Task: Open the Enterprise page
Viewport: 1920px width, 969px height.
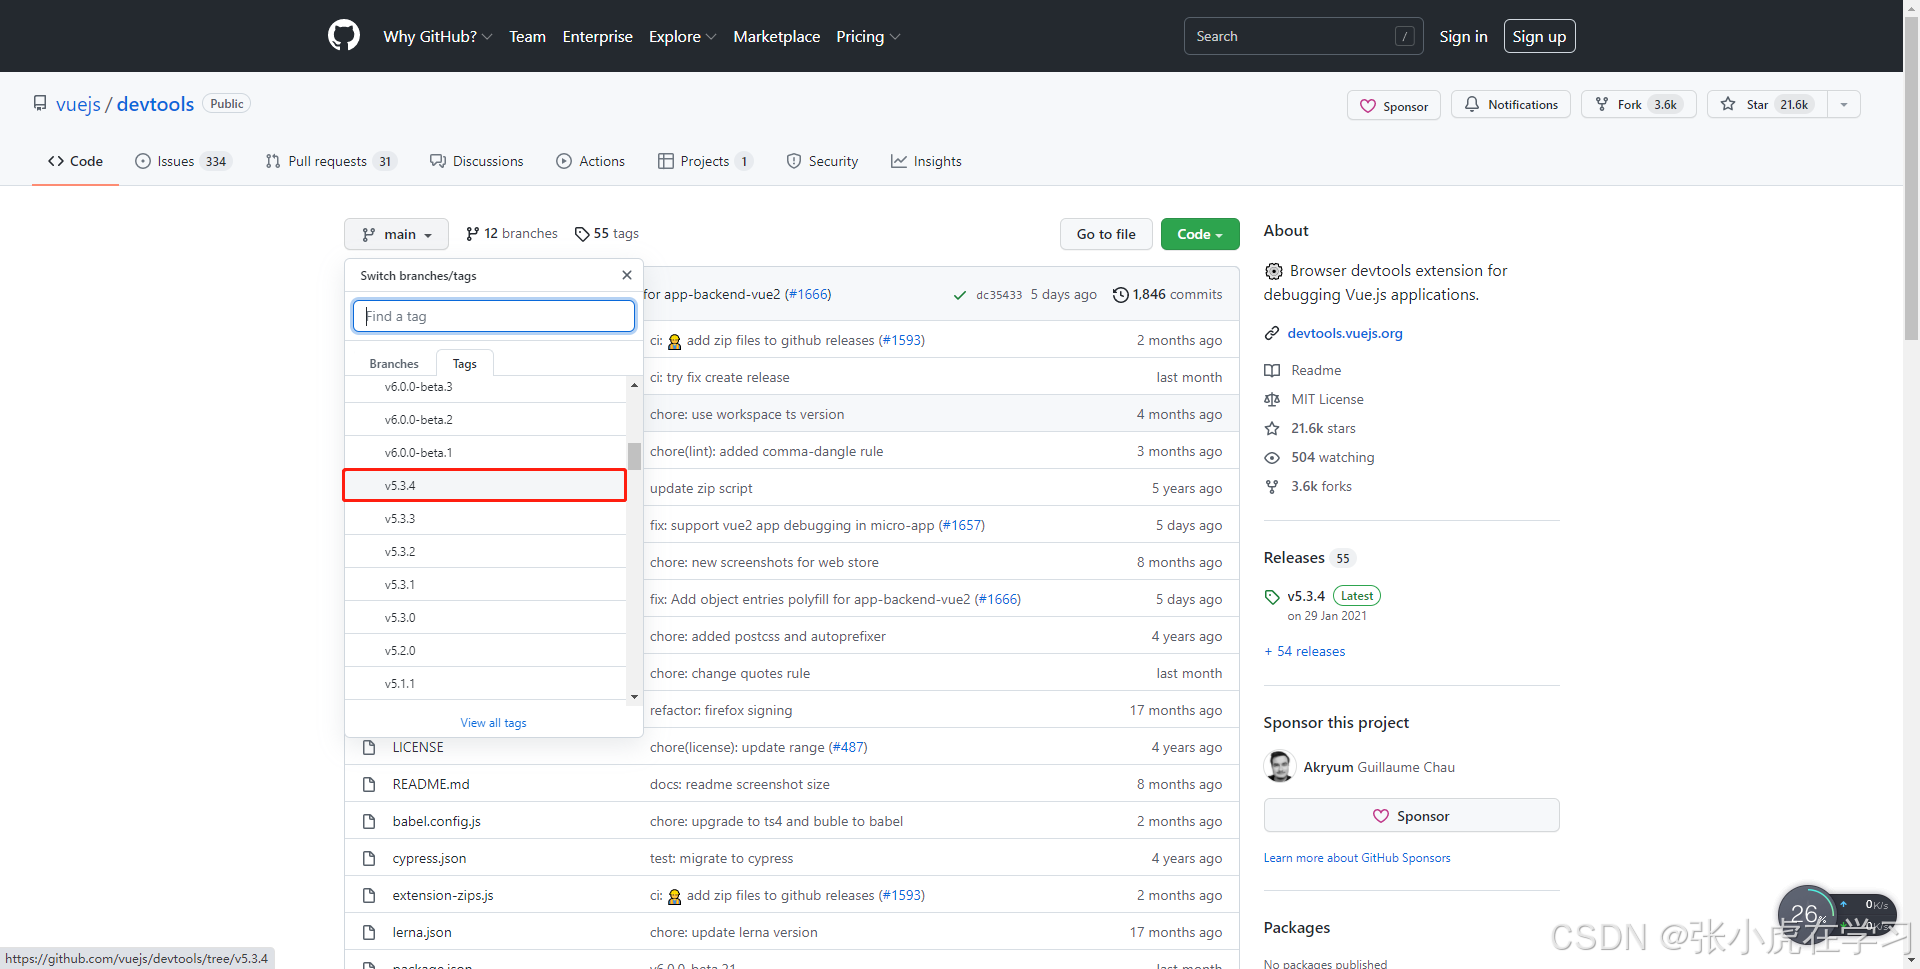Action: coord(597,36)
